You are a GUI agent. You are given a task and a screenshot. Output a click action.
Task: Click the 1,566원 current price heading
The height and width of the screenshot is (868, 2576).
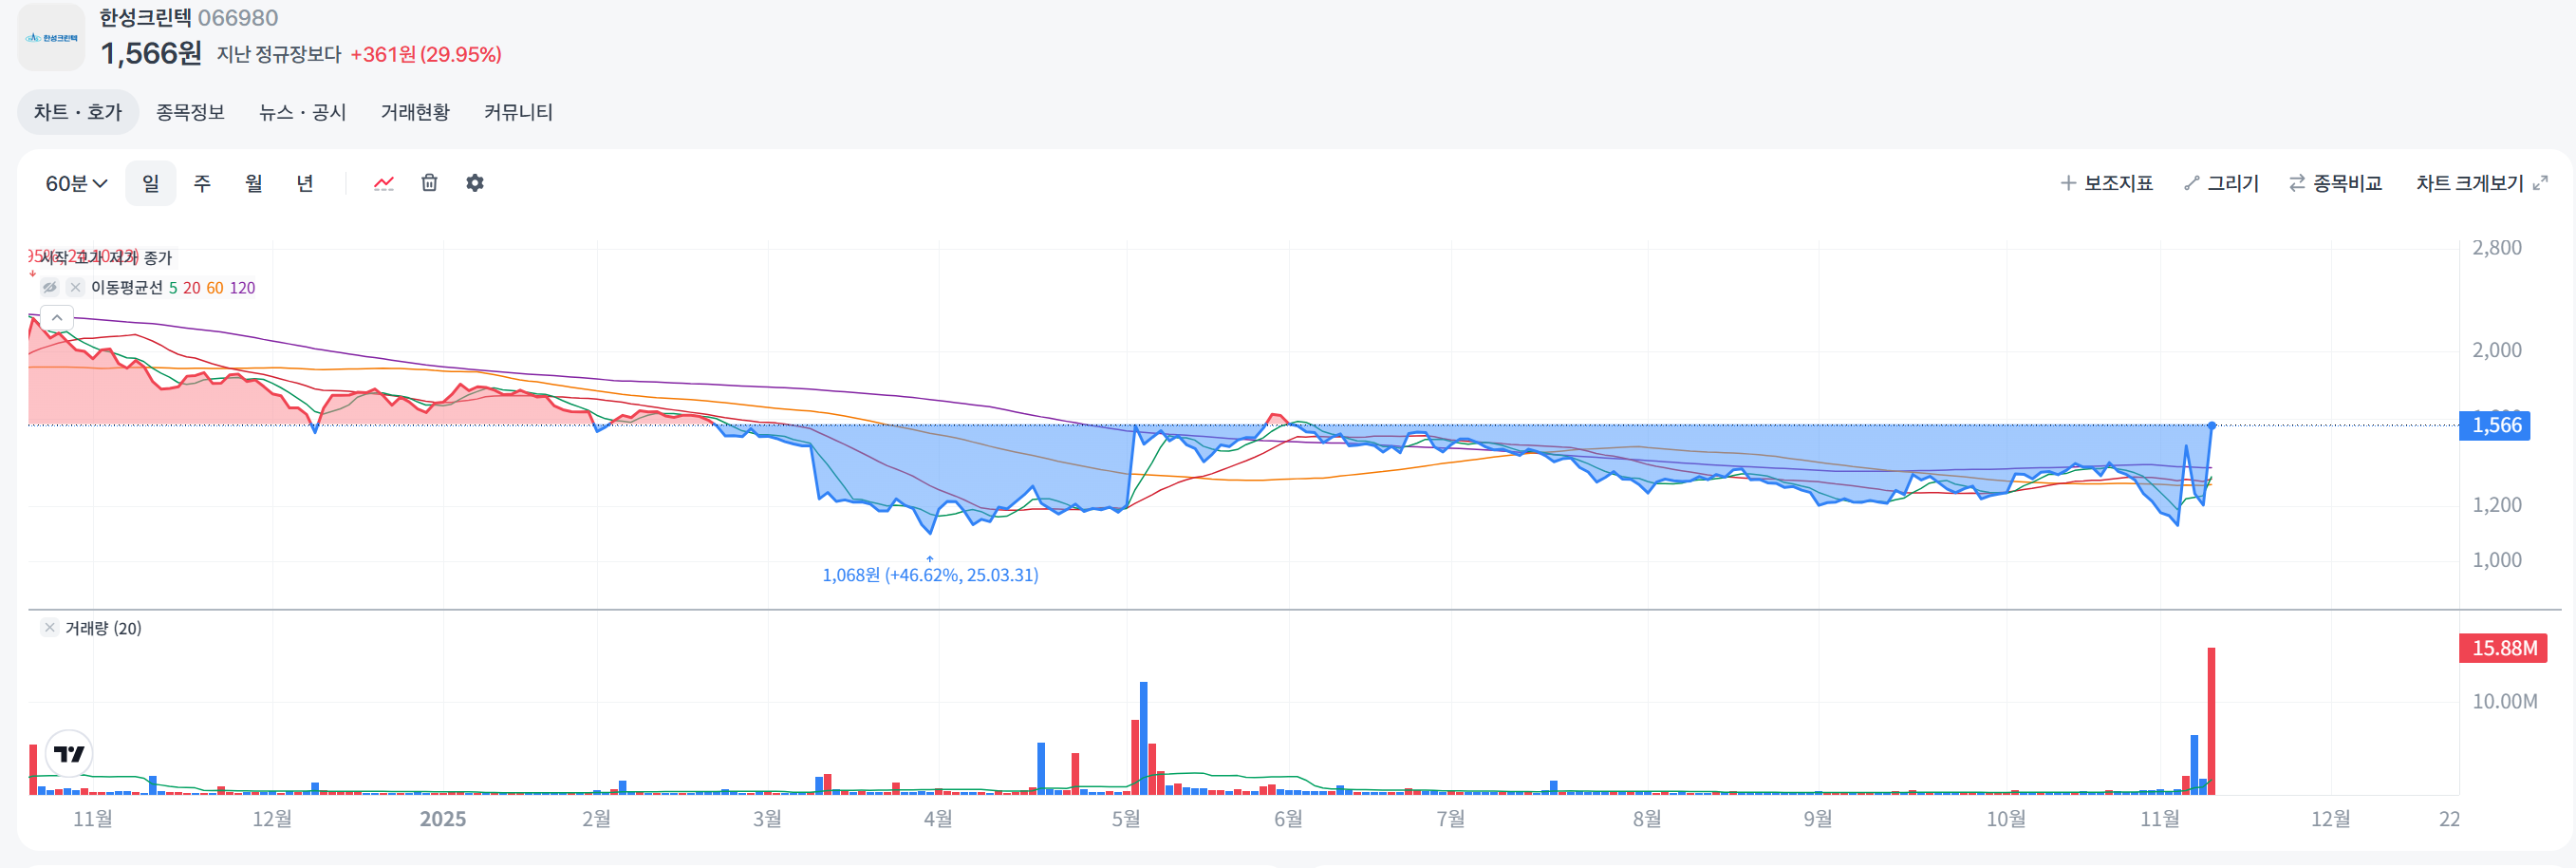(x=151, y=53)
